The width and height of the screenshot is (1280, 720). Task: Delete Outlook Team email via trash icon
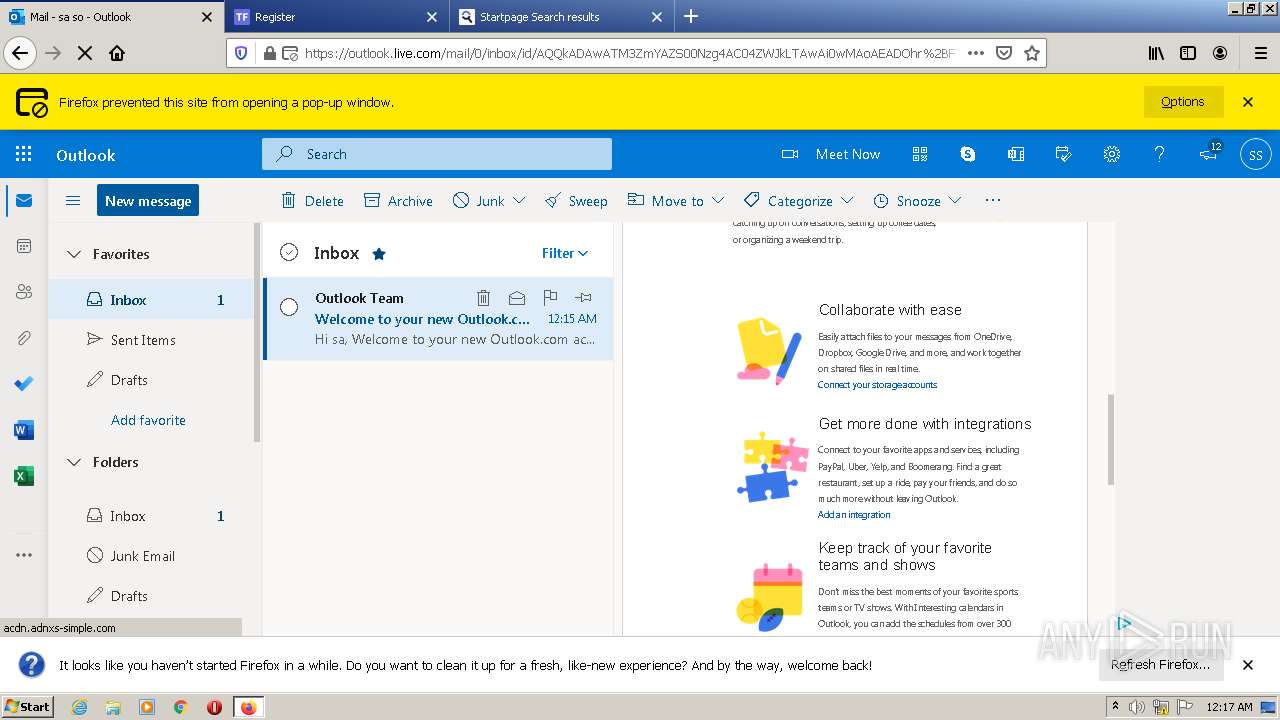pos(483,297)
